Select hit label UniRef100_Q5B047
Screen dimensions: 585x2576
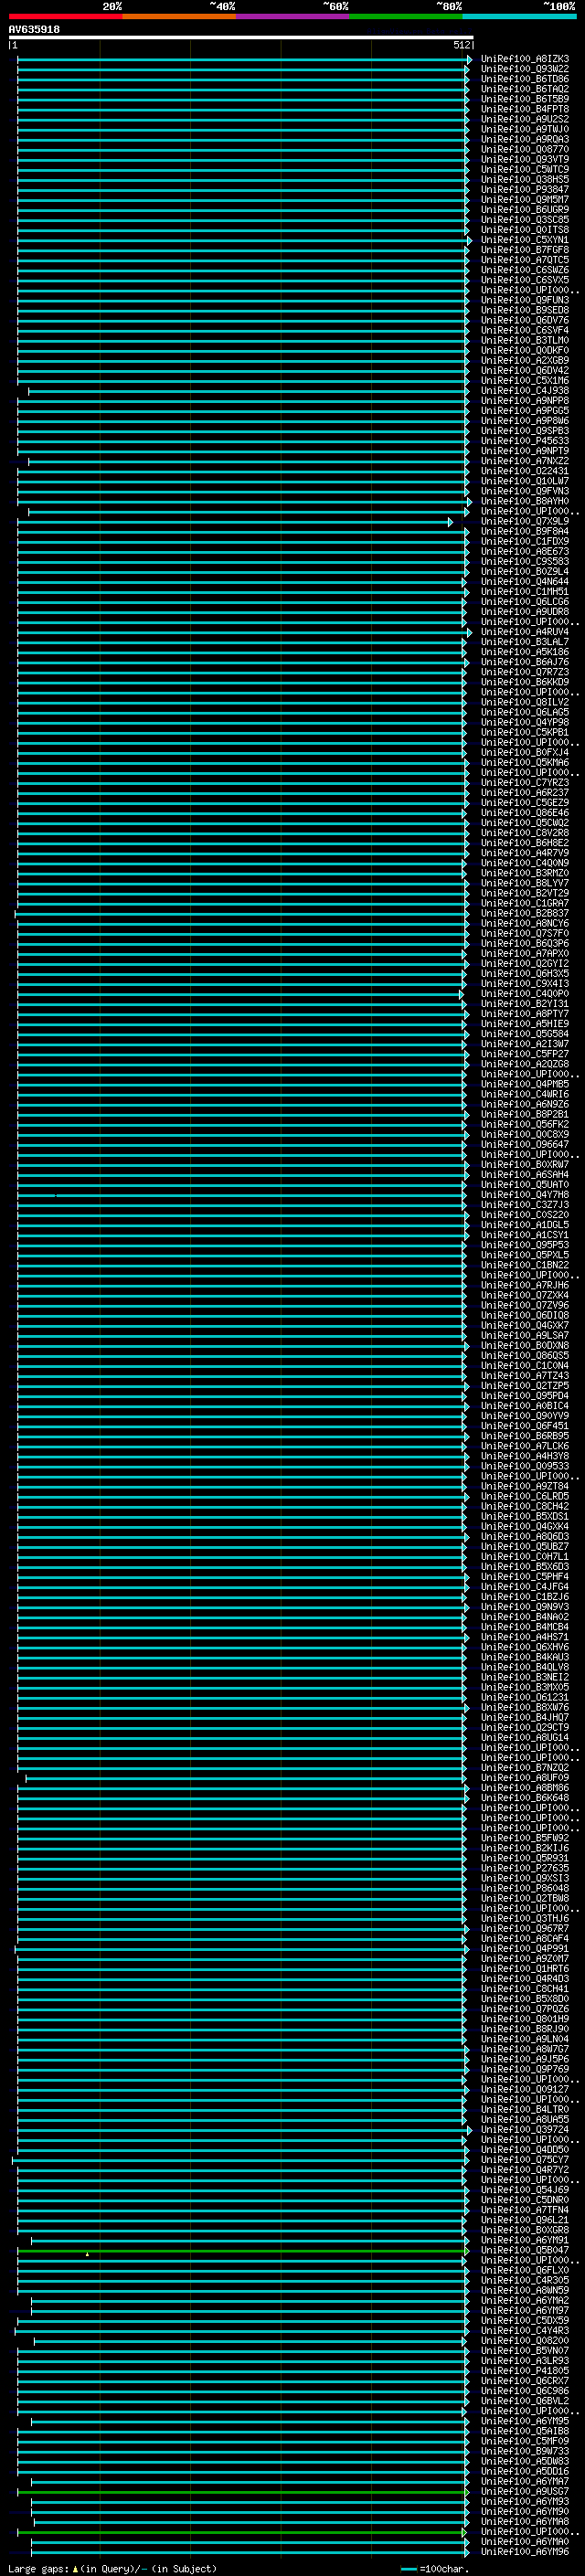click(x=525, y=2250)
